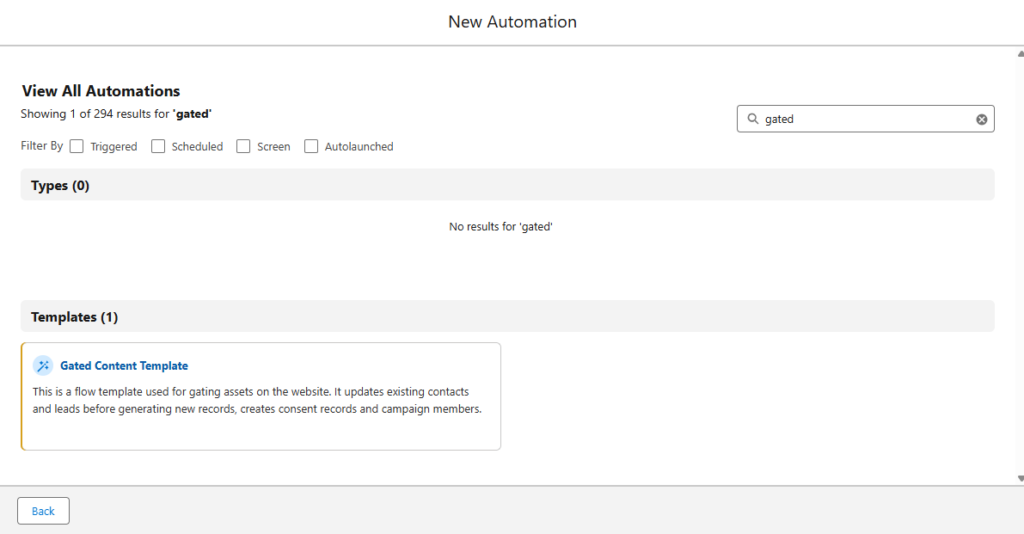Collapse the Templates (1) section header
Viewport: 1024px width, 534px height.
(74, 317)
